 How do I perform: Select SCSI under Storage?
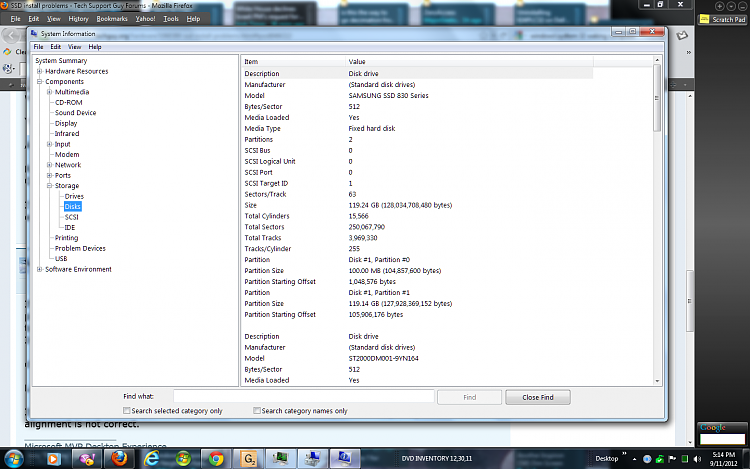coord(72,217)
